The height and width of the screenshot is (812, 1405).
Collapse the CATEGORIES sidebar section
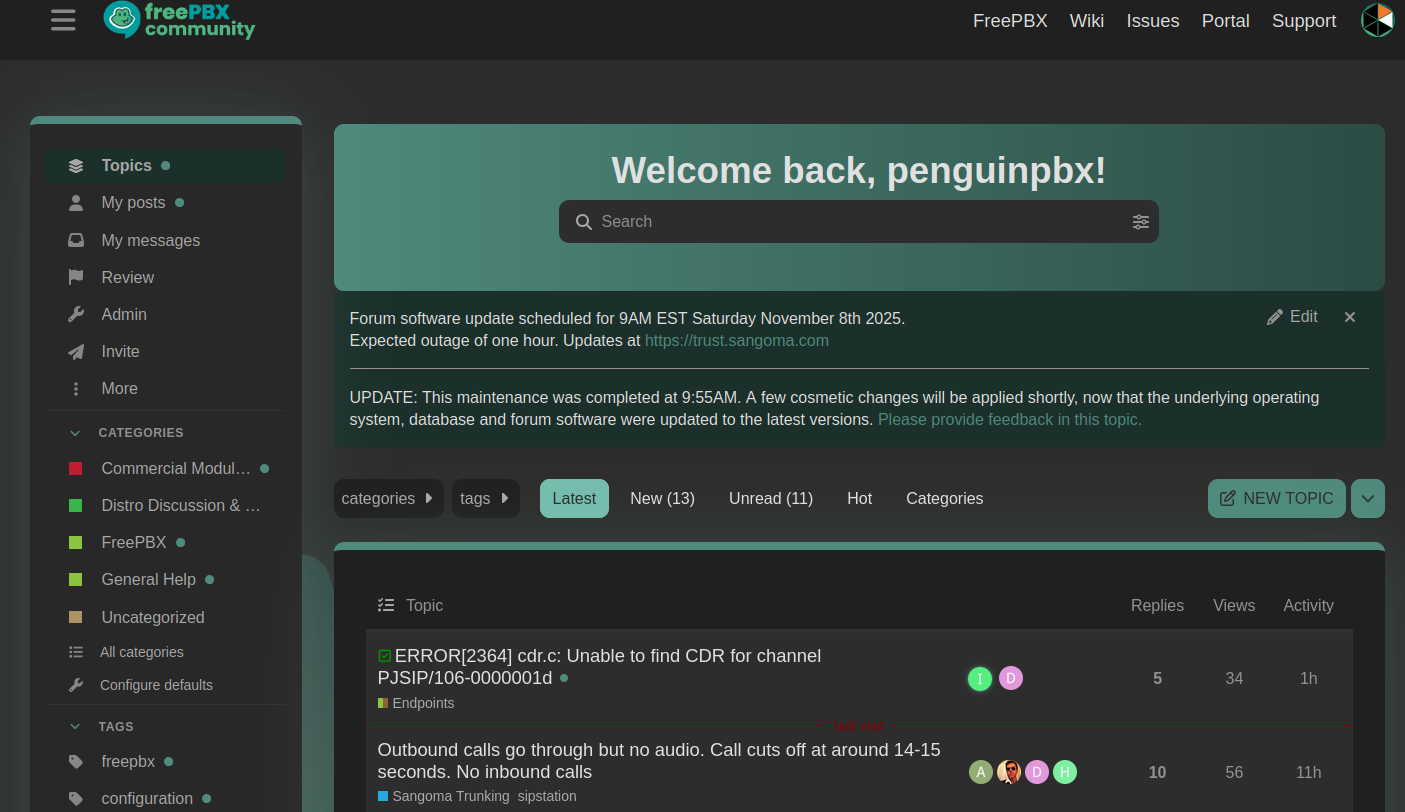(75, 433)
